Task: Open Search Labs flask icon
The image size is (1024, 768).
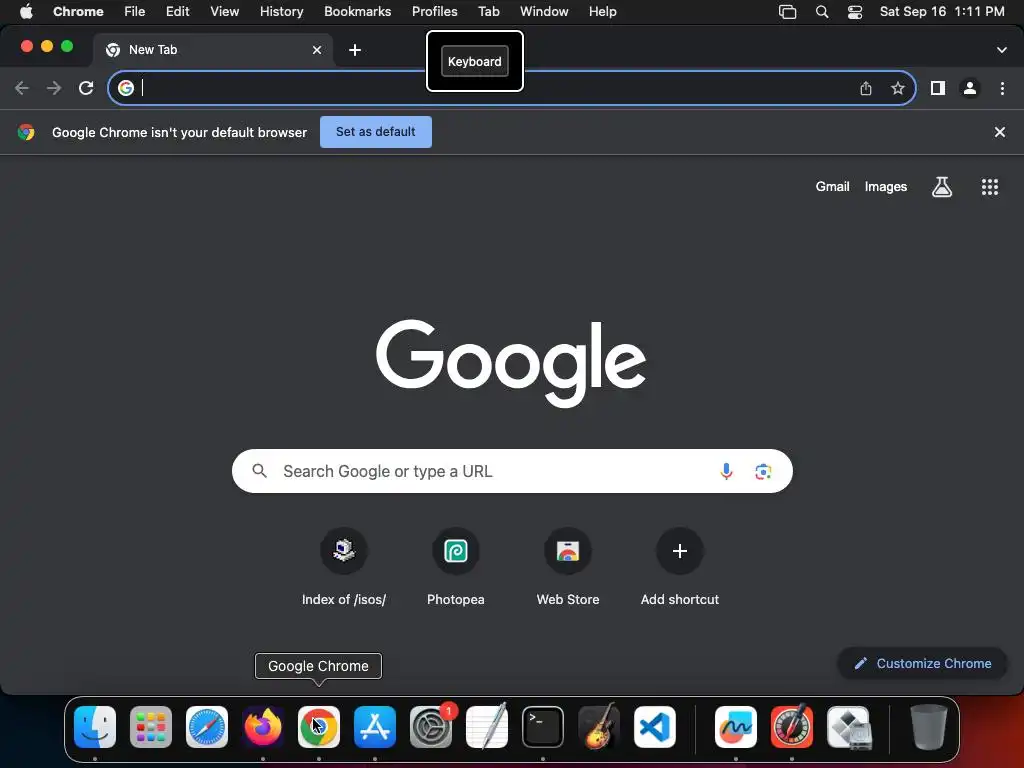Action: tap(942, 187)
